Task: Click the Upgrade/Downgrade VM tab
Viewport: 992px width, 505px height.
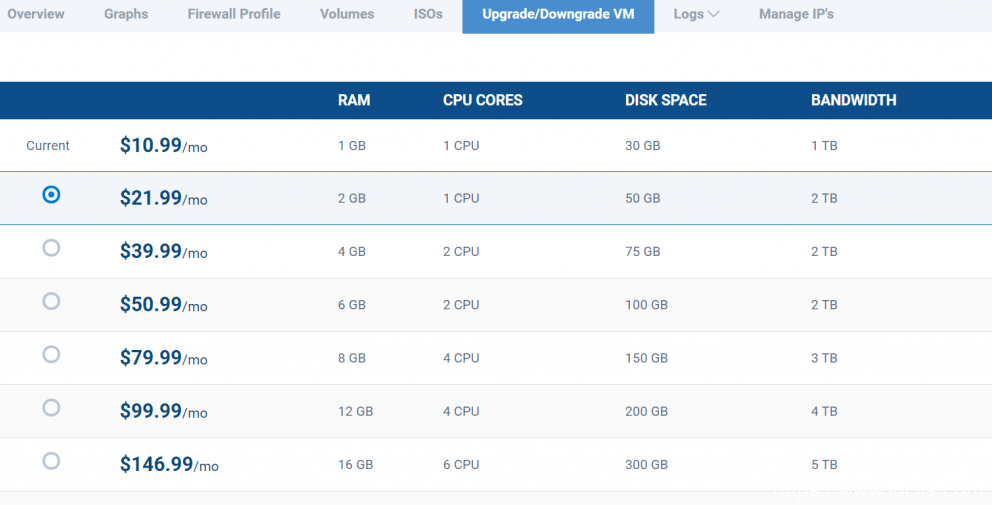Action: [558, 15]
